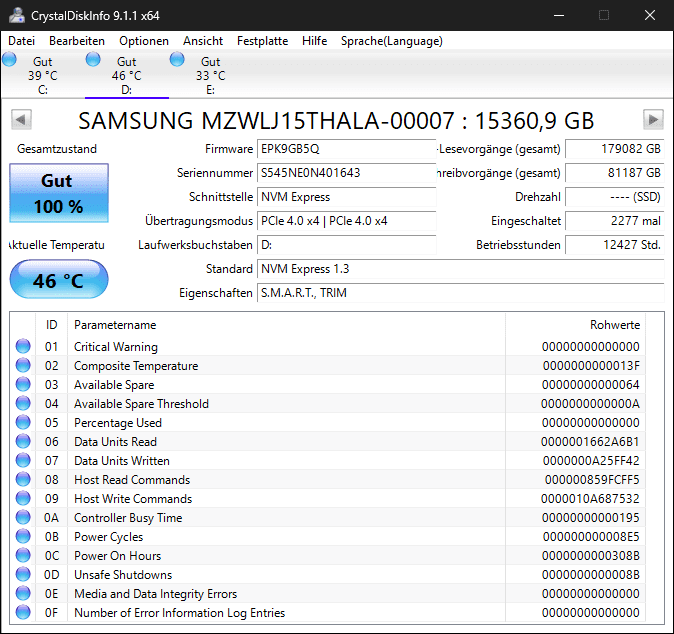Select the Data Units Read parameter name

point(115,441)
